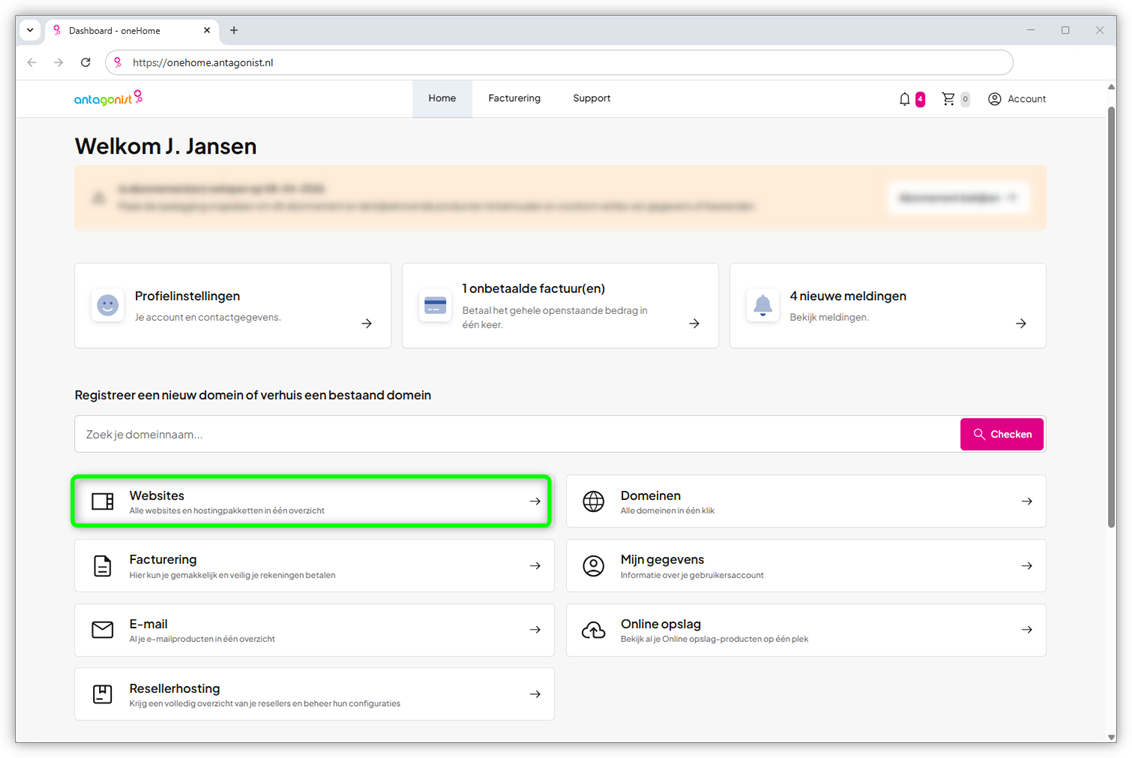
Task: Open the shopping cart icon
Action: [x=948, y=99]
